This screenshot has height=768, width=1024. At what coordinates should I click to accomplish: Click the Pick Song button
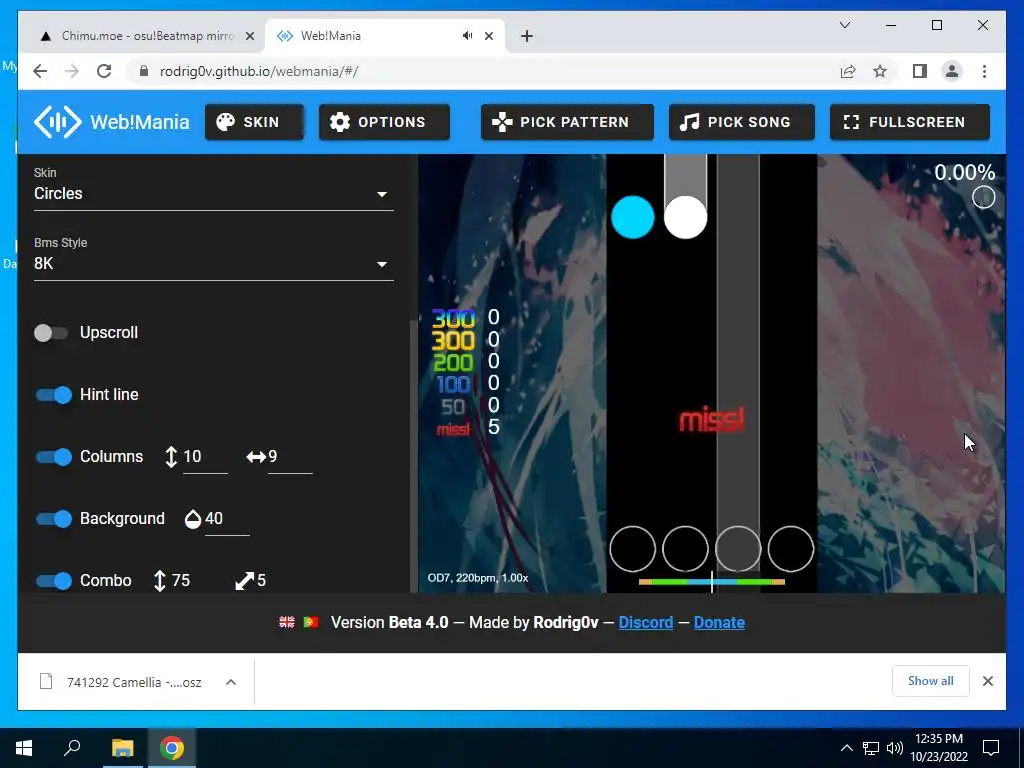[x=741, y=122]
